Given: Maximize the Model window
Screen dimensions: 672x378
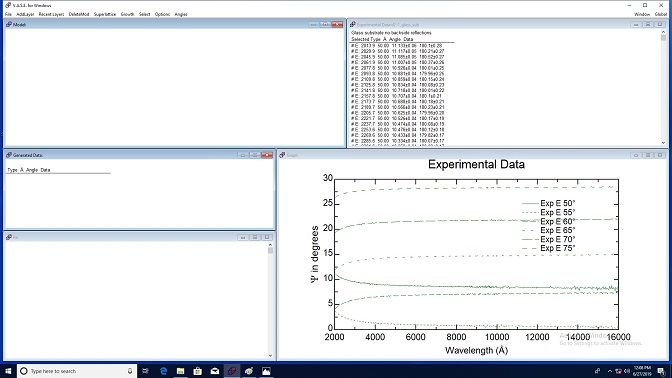Looking at the screenshot, I should [325, 24].
